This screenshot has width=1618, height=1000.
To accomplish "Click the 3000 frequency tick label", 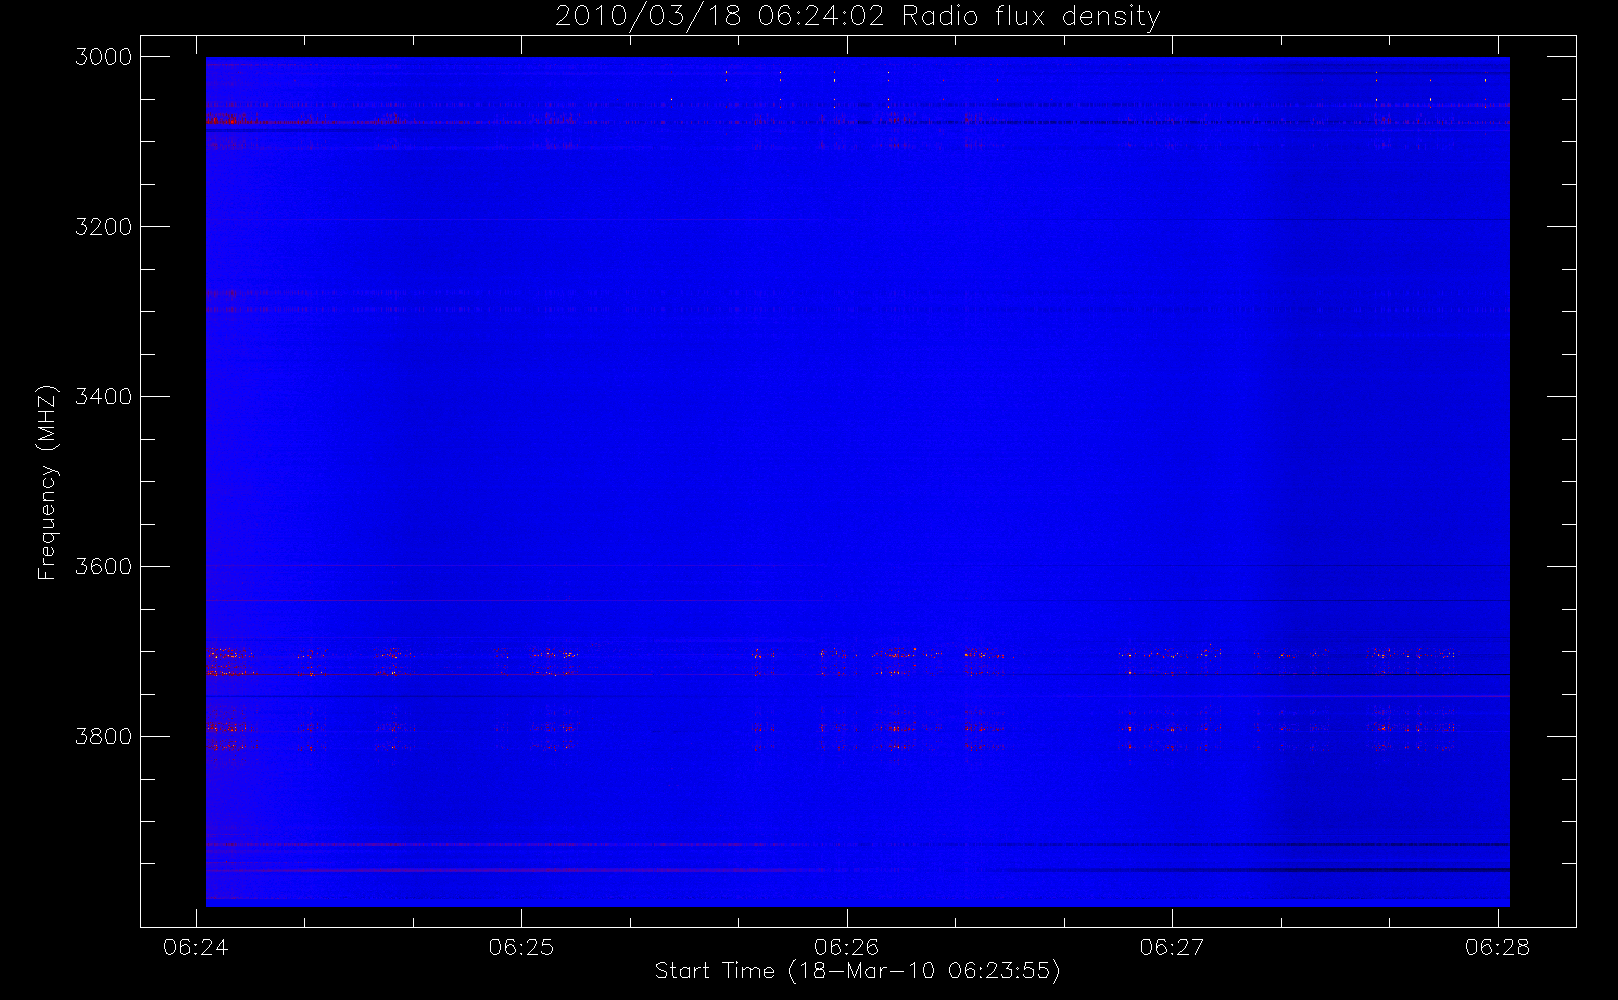I will coord(104,57).
